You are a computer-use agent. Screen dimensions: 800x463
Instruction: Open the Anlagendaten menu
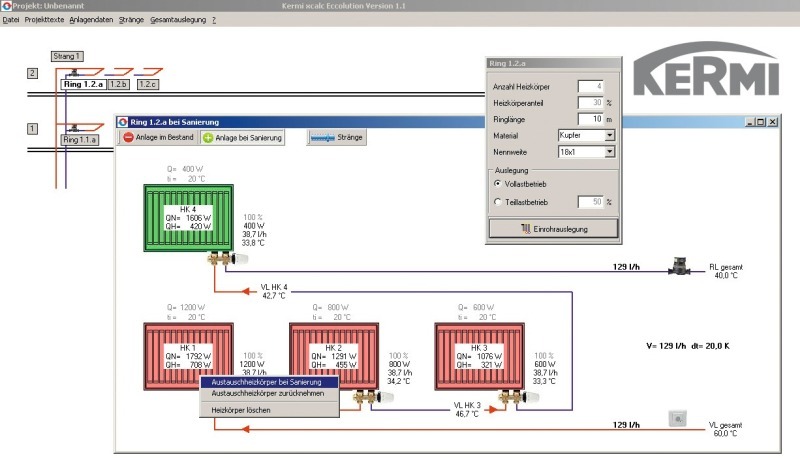[91, 20]
